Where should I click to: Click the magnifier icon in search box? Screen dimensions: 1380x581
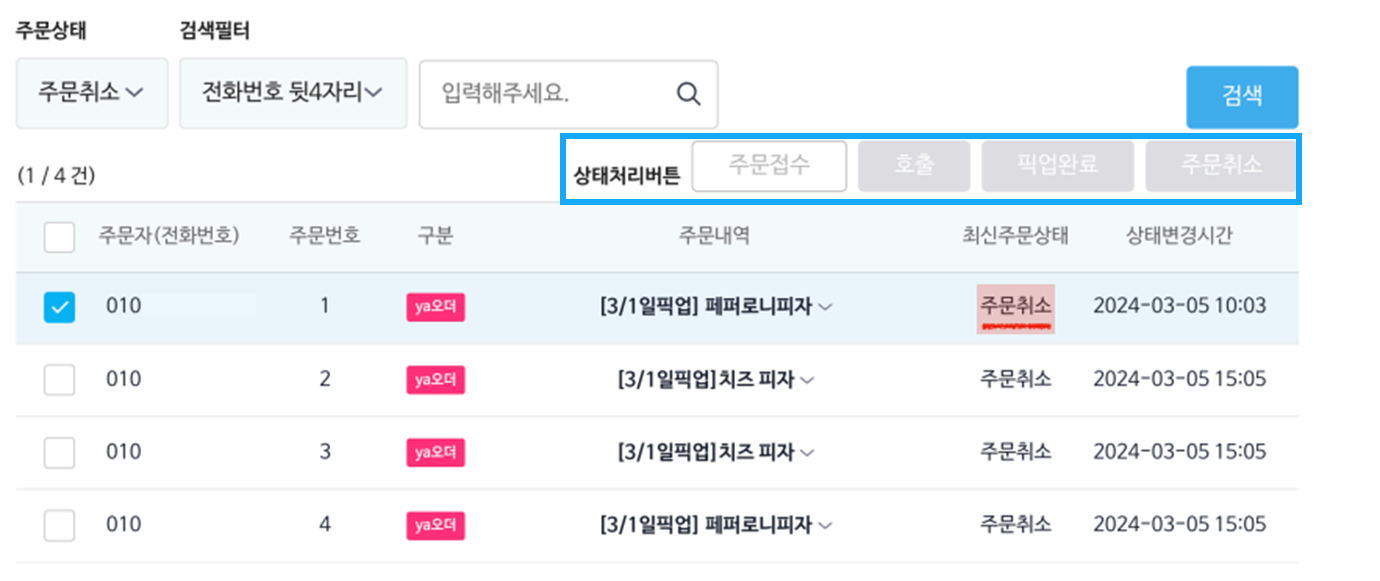(688, 94)
